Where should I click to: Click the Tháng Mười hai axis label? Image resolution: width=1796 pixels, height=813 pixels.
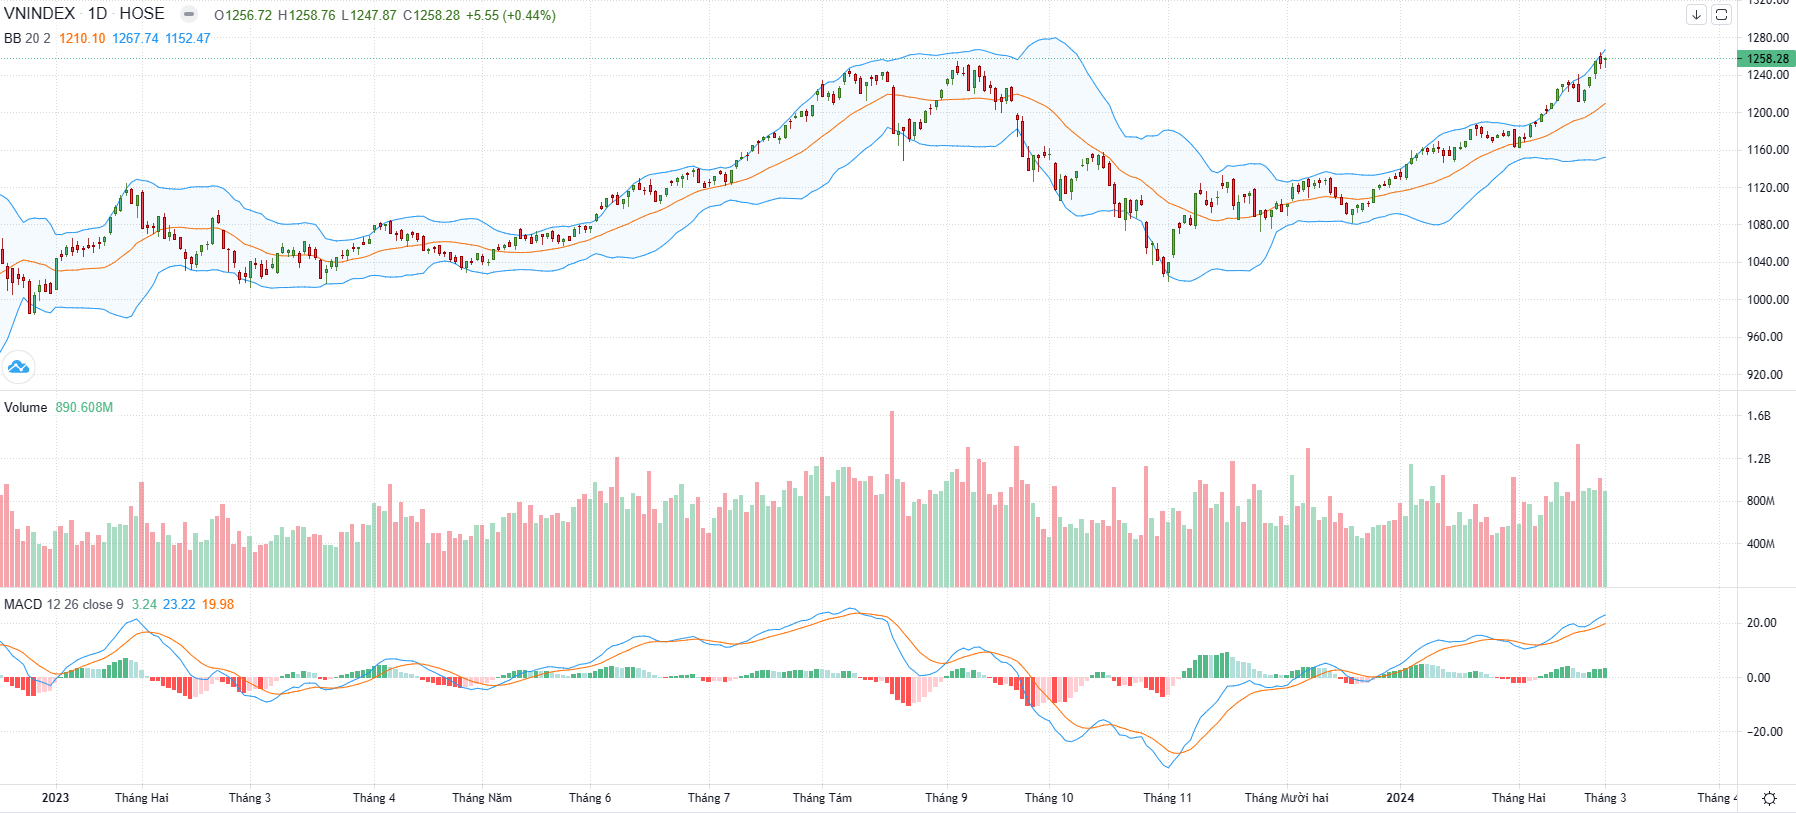[1287, 798]
